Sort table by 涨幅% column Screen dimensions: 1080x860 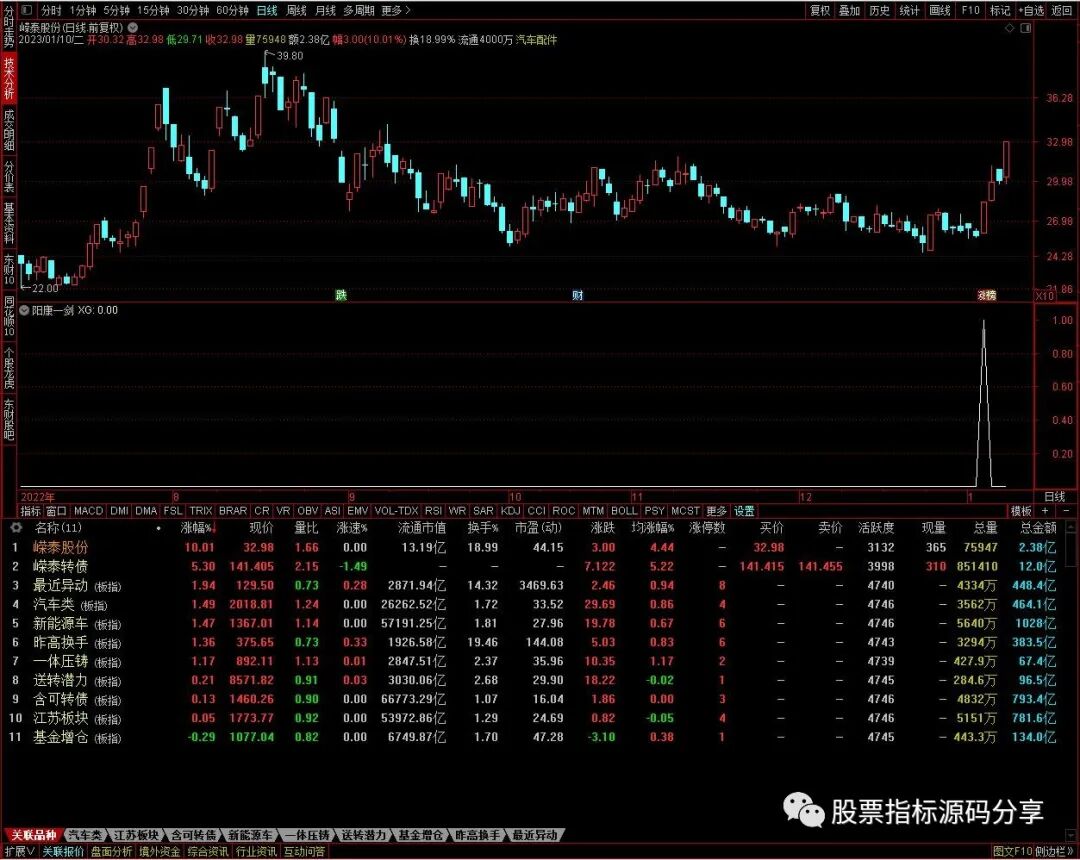(x=198, y=528)
